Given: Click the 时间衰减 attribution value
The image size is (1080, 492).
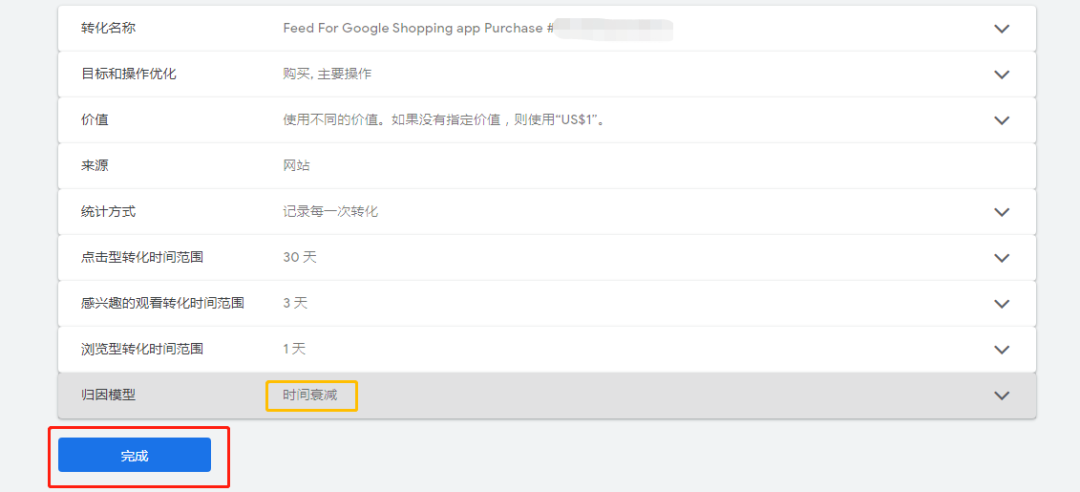Looking at the screenshot, I should tap(310, 395).
